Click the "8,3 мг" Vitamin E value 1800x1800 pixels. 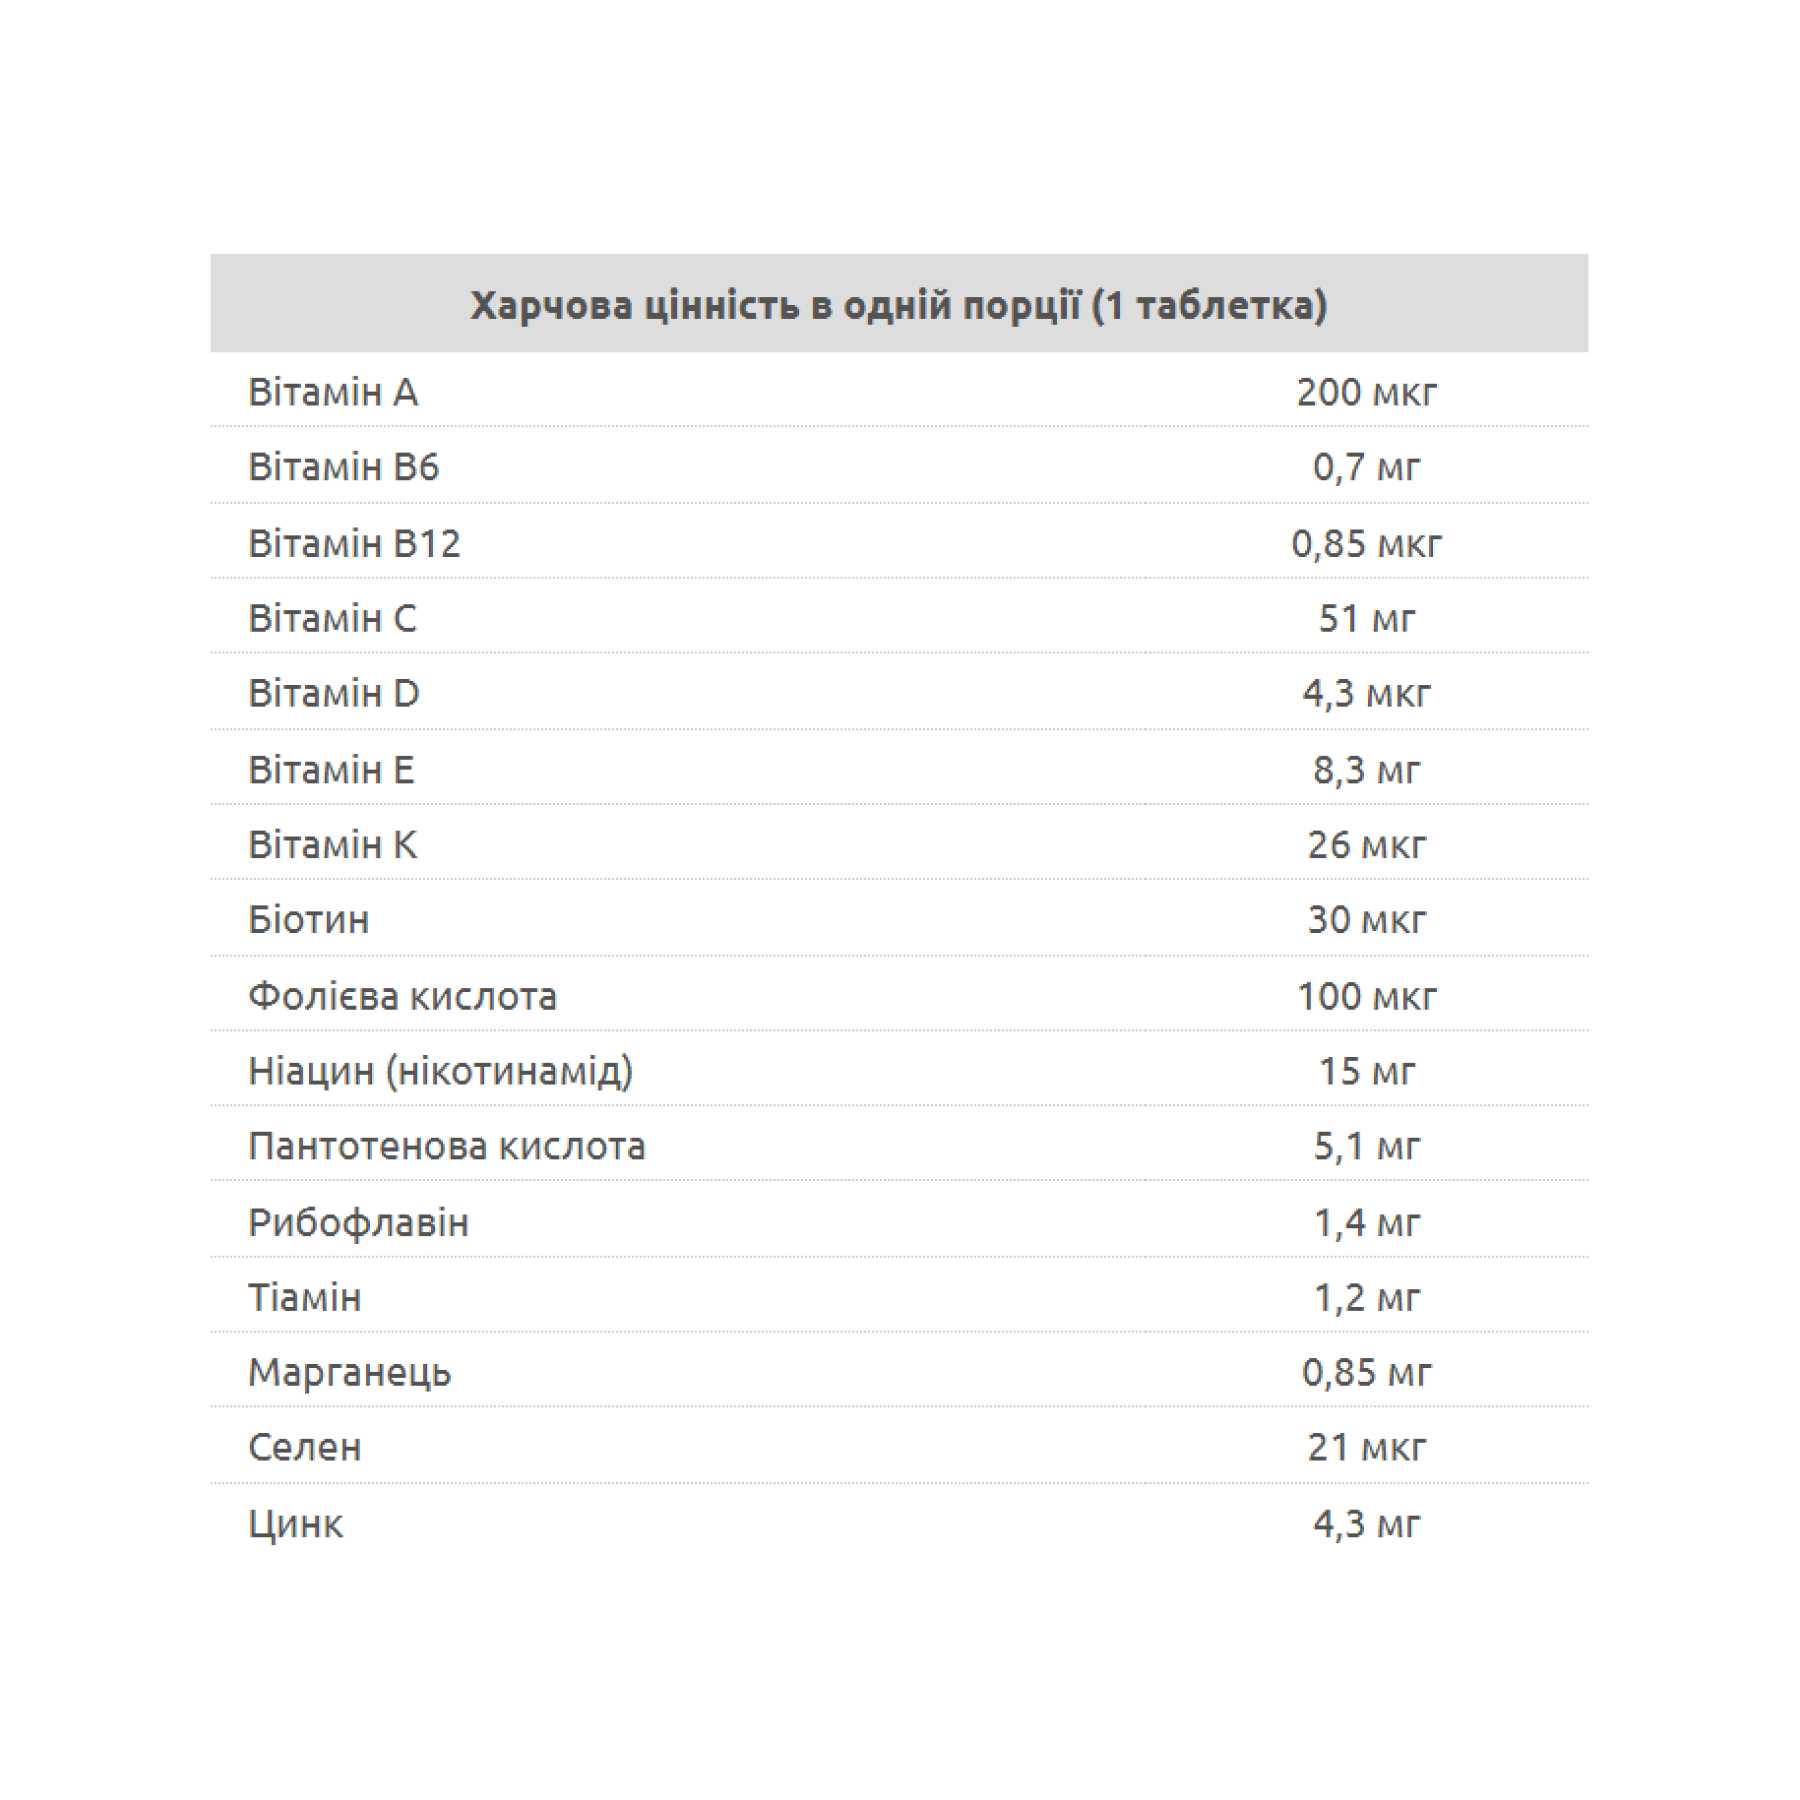point(1366,769)
